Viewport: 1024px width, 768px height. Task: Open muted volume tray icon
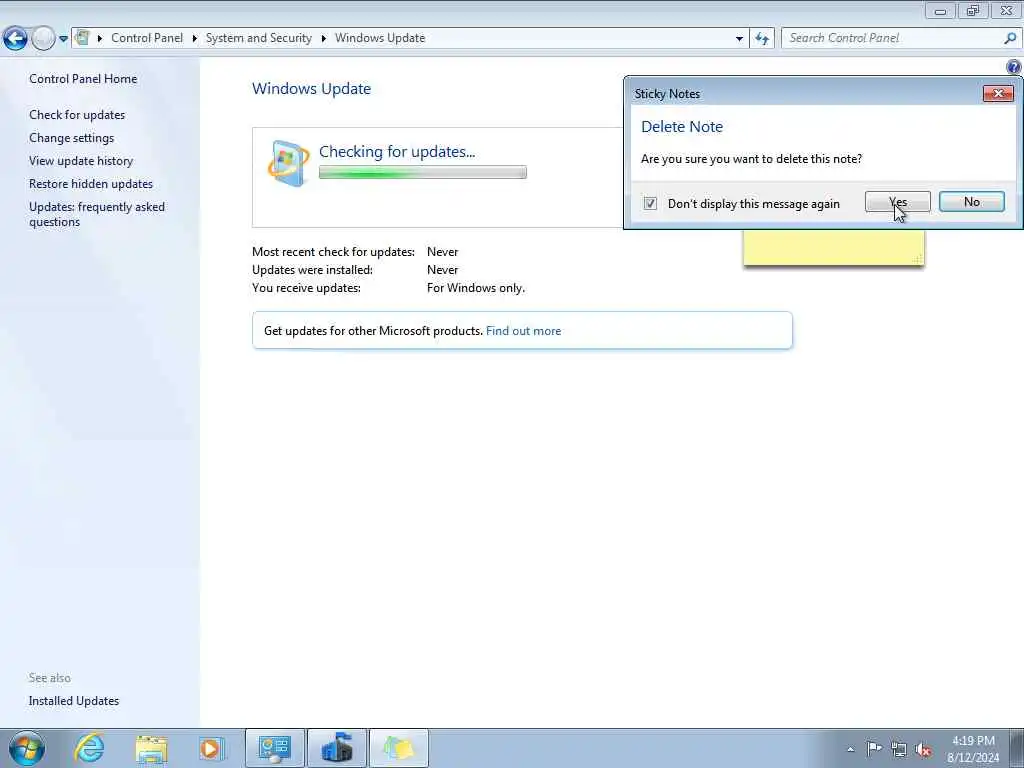point(923,749)
